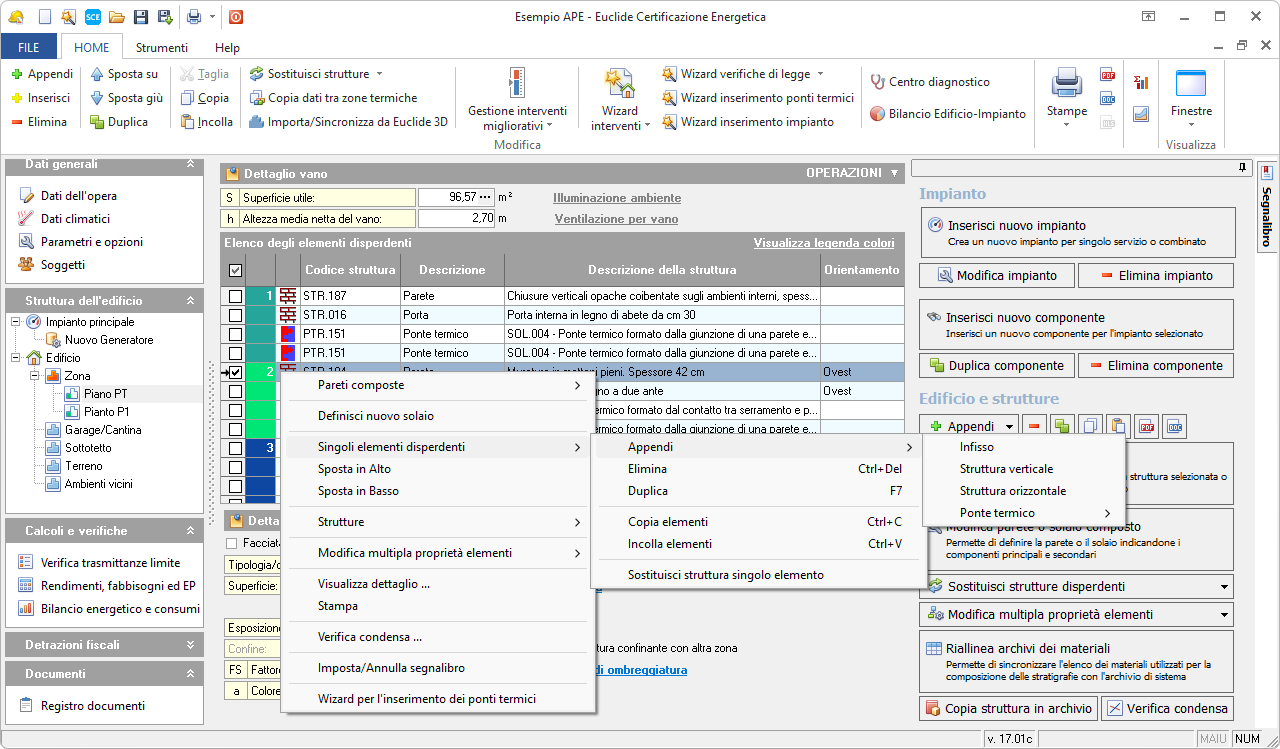Open Centro diagnostico tool

(939, 82)
